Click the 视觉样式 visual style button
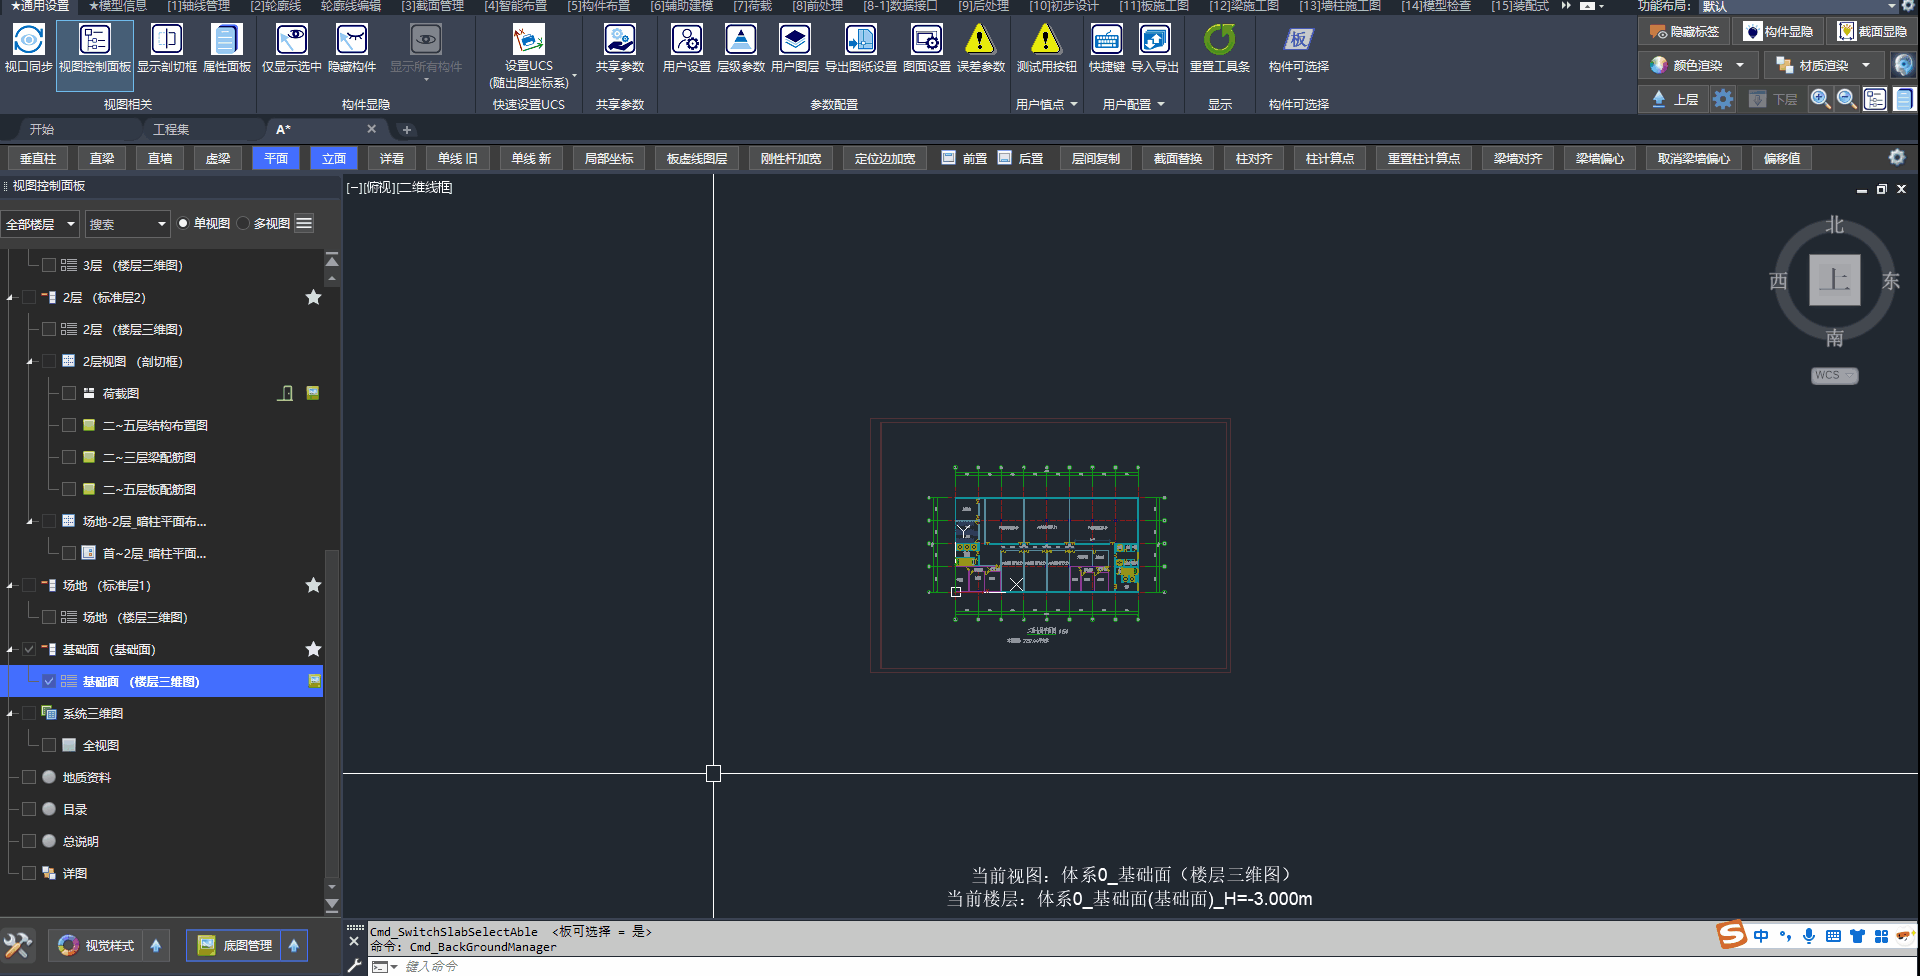The width and height of the screenshot is (1920, 976). click(97, 946)
